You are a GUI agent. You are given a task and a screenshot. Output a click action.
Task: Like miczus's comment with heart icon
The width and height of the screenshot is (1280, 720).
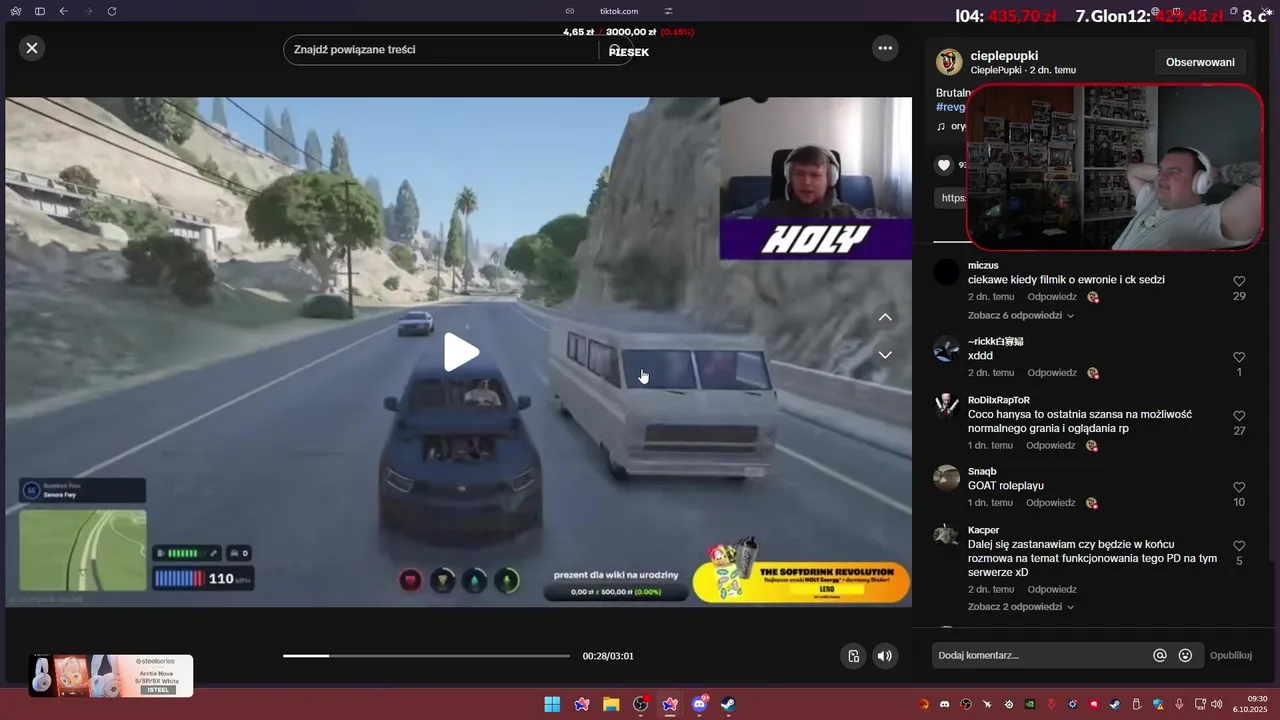1239,282
